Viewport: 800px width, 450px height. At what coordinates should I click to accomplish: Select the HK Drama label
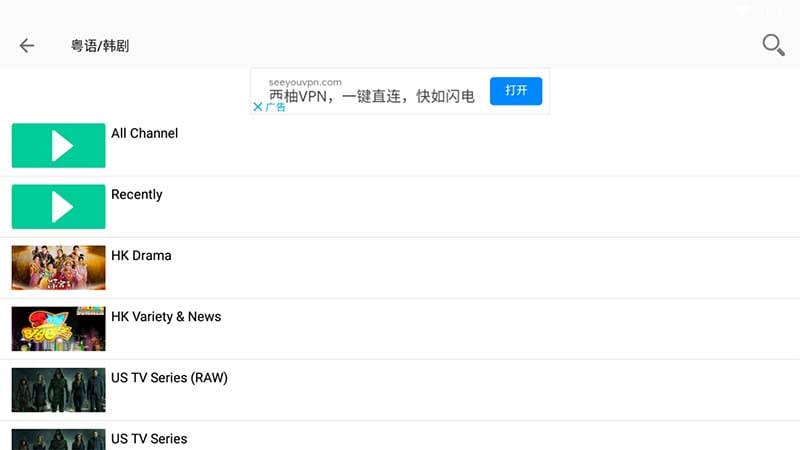pyautogui.click(x=141, y=256)
